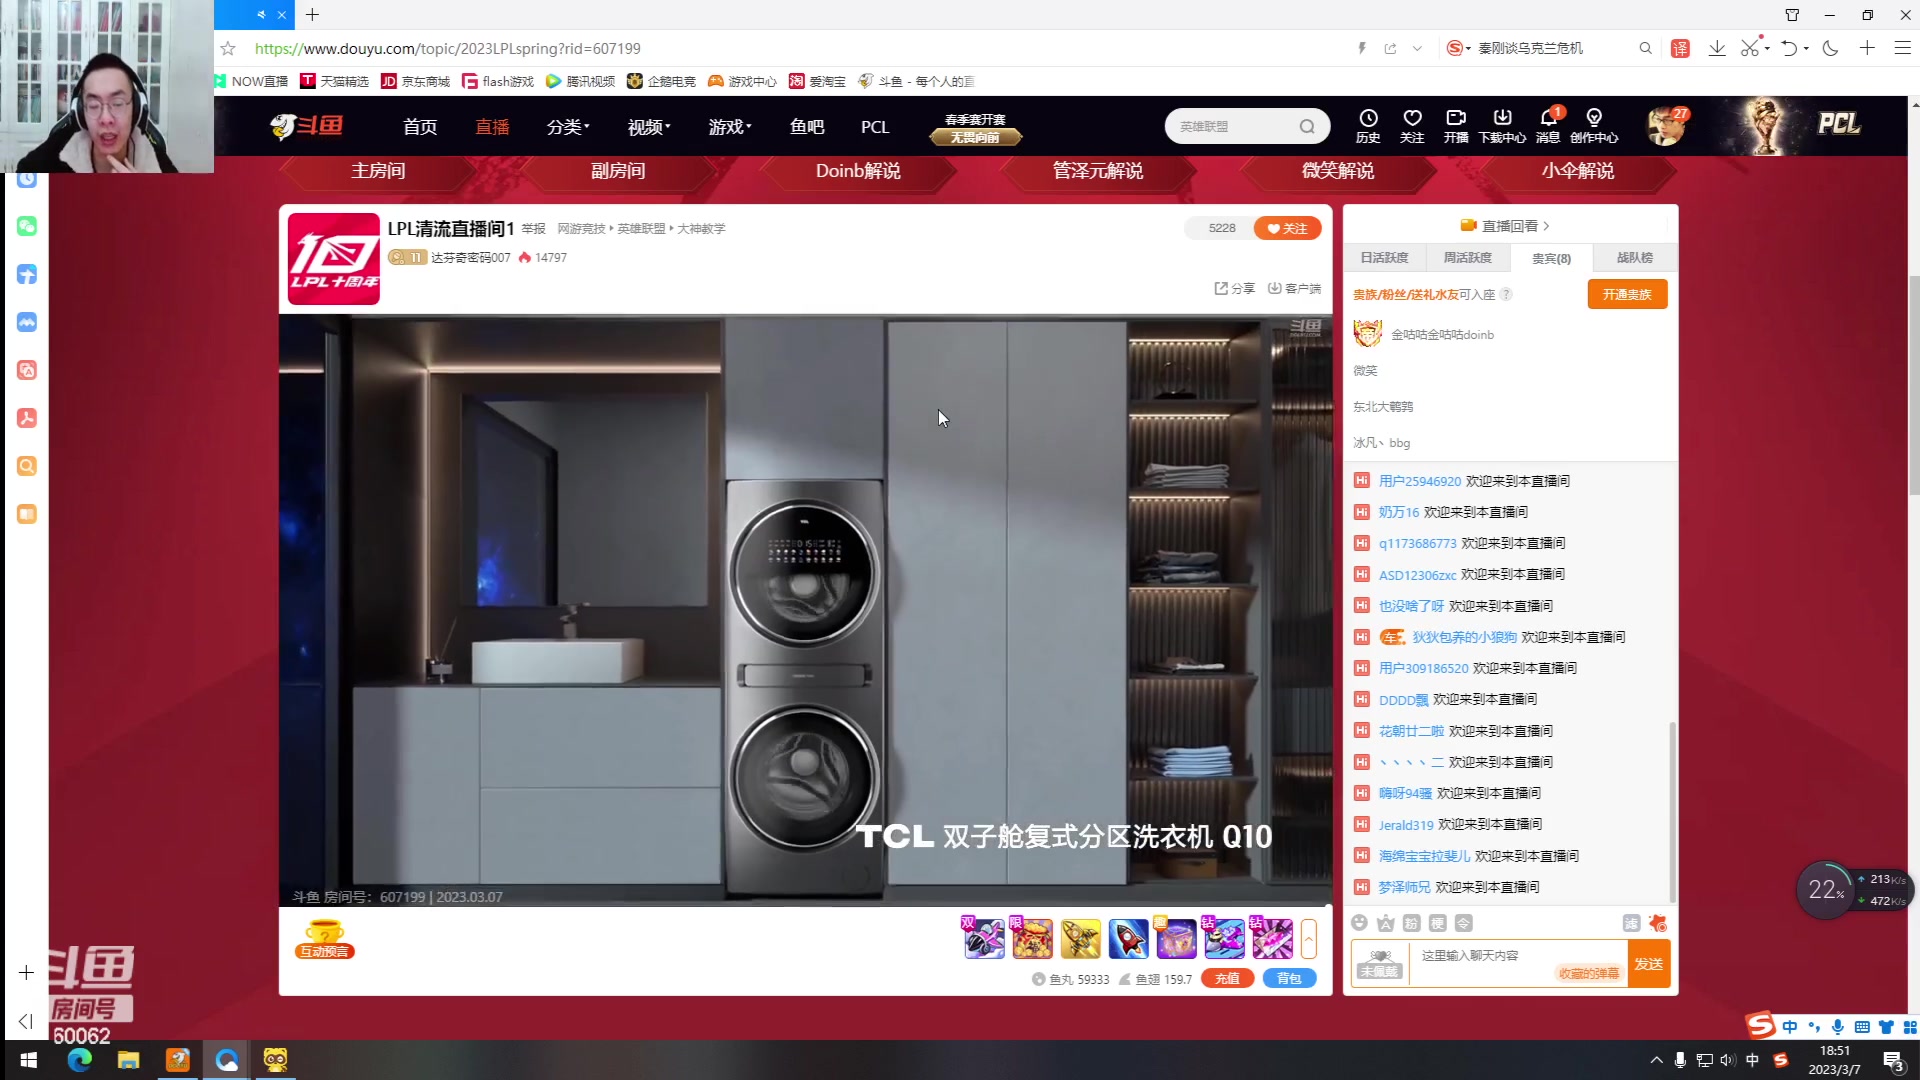Screen dimensions: 1920x1080
Task: Click the 发送 send button
Action: [1649, 964]
